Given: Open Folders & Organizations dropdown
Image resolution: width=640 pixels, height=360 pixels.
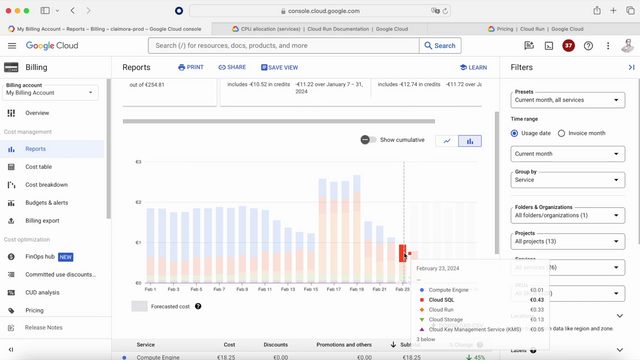Looking at the screenshot, I should (x=567, y=215).
